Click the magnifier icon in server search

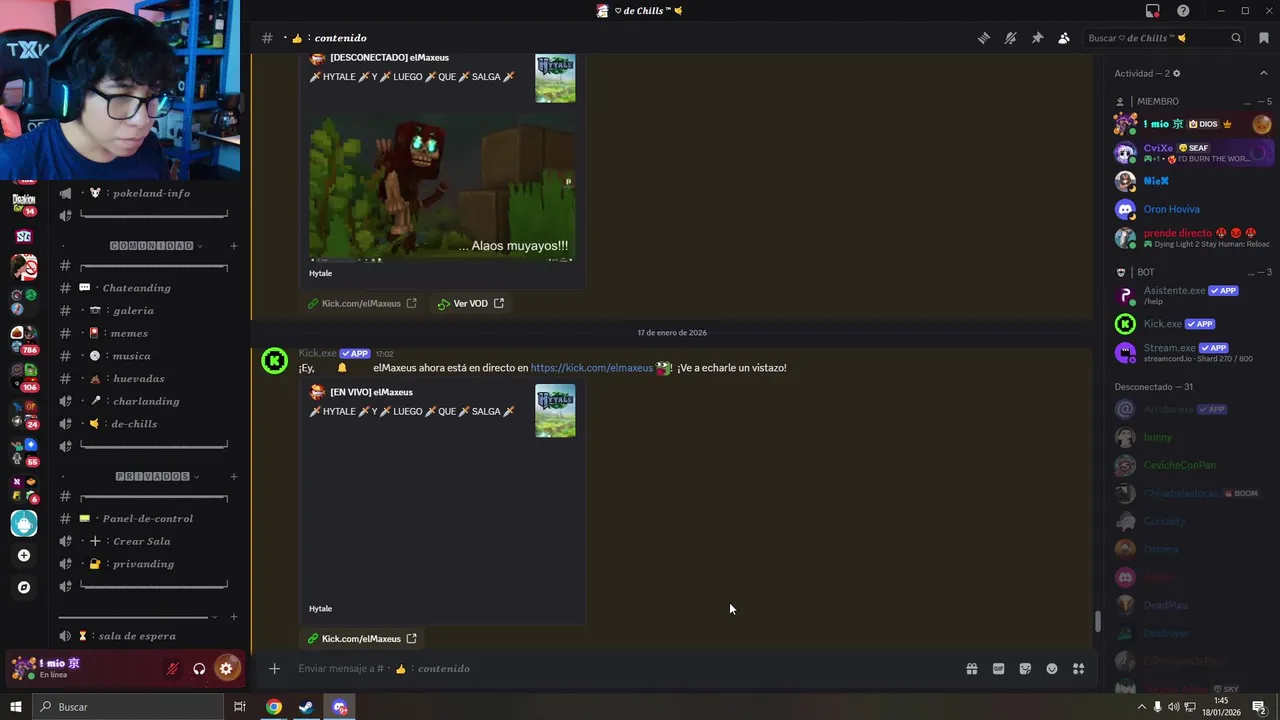point(1236,38)
